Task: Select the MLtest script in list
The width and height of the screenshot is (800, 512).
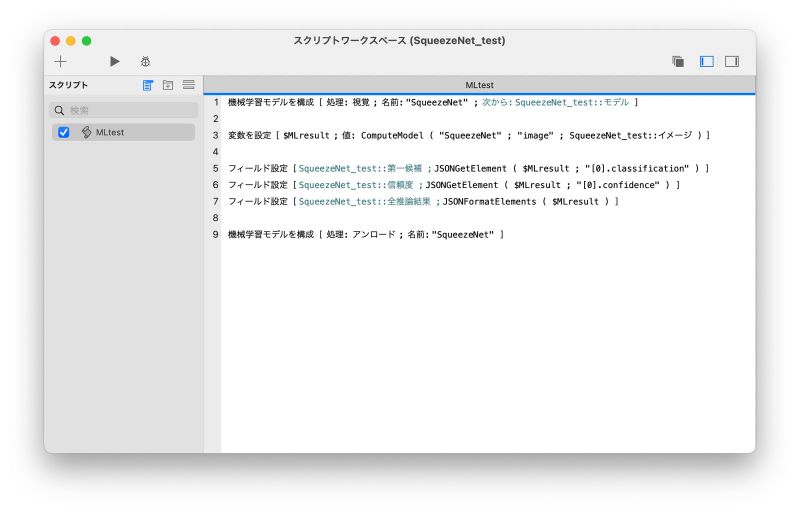Action: click(x=123, y=132)
